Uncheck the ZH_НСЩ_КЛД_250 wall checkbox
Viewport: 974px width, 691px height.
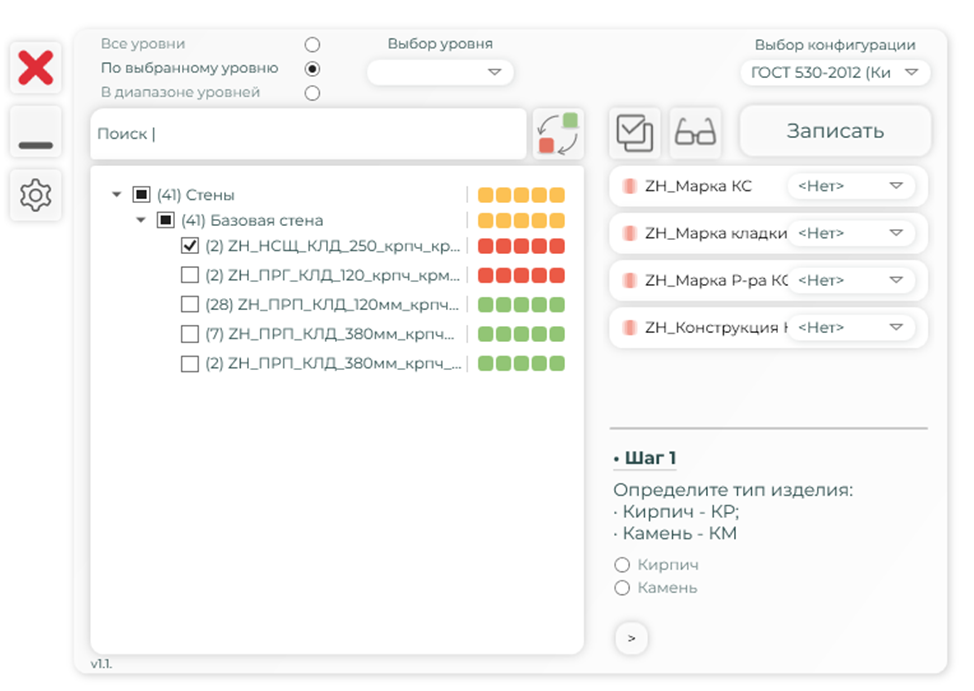189,245
